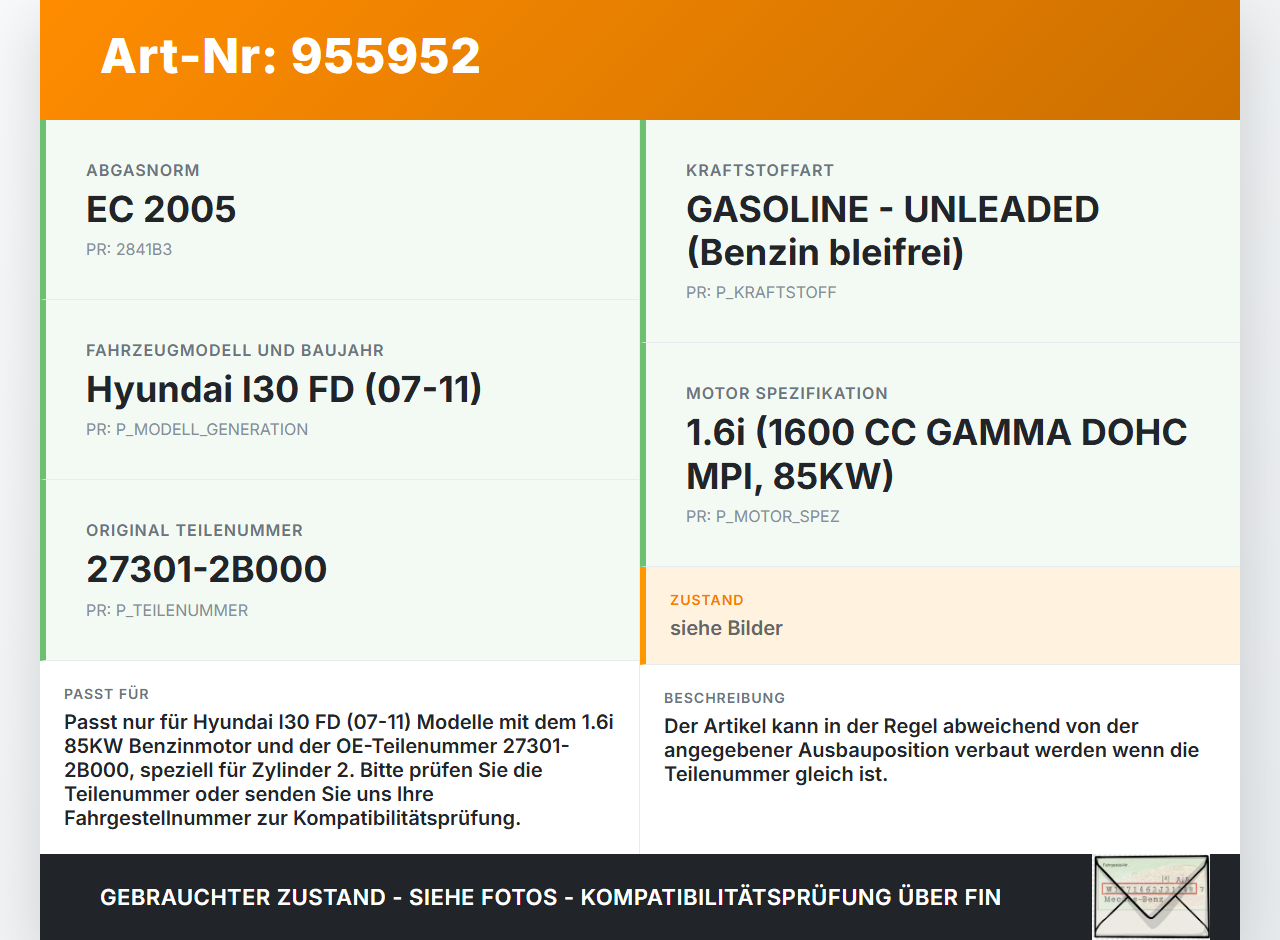
Task: Click the 'KRAFTSTOFFART' label
Action: [x=760, y=170]
